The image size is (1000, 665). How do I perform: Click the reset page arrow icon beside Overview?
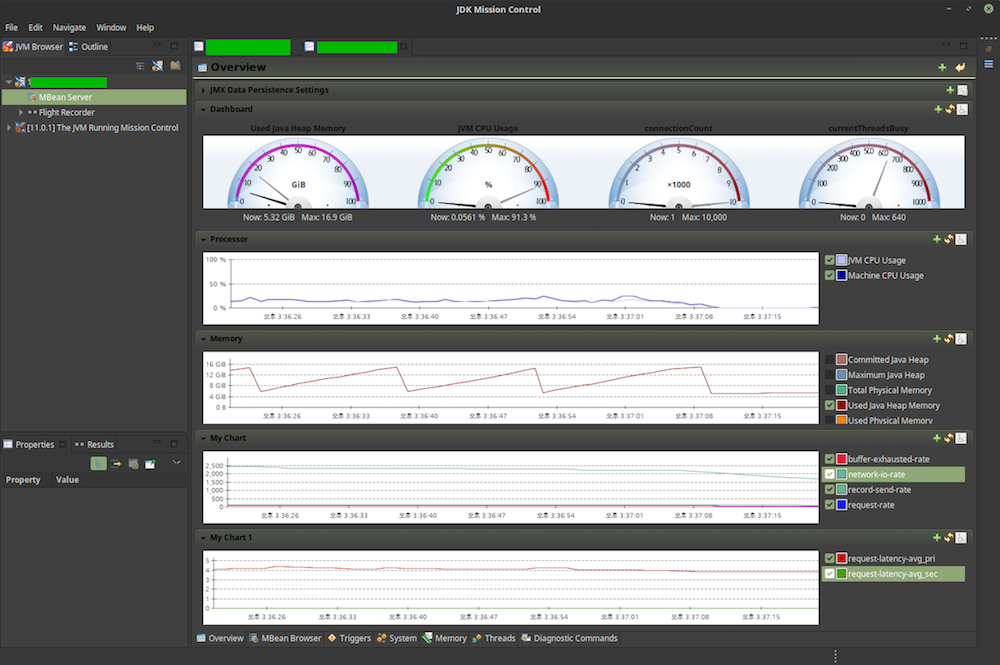pos(960,67)
